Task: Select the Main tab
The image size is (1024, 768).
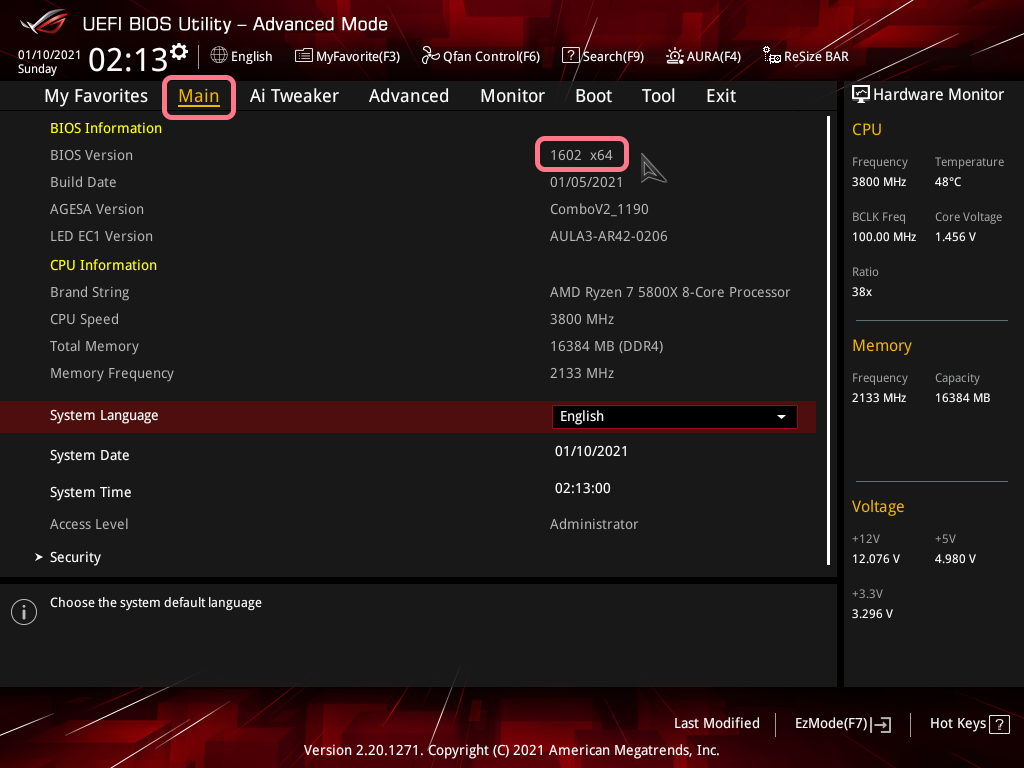Action: coord(199,96)
